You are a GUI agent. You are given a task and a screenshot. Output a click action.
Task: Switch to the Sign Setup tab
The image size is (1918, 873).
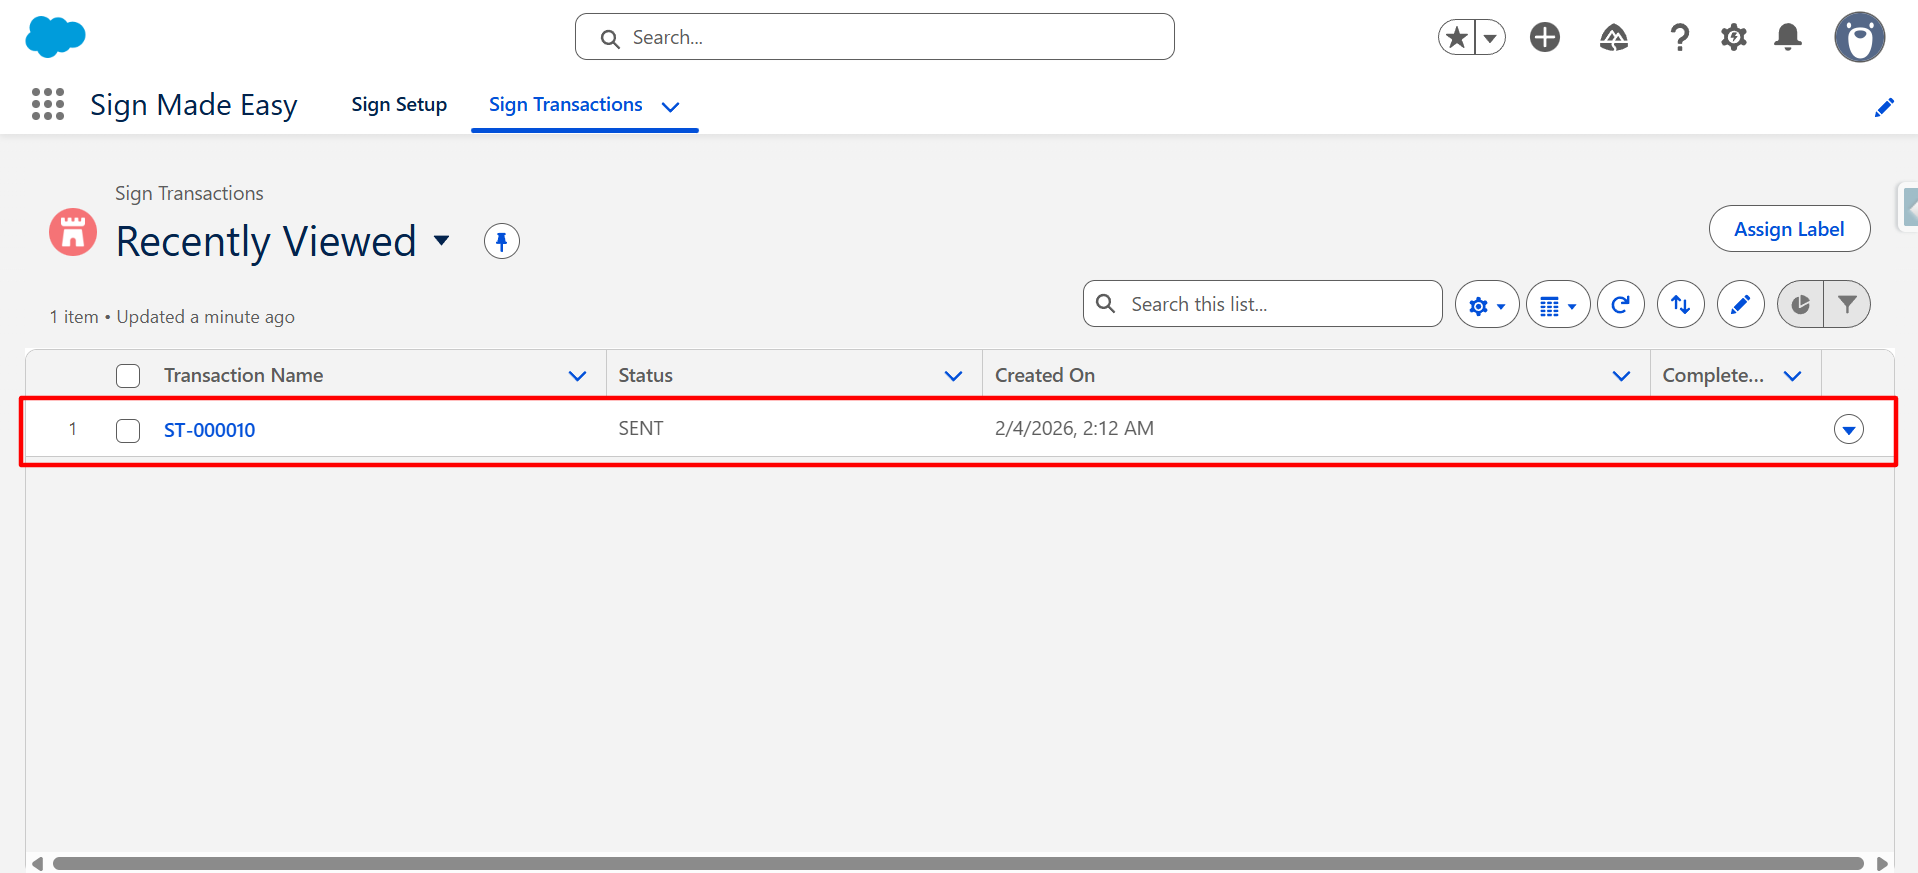point(399,105)
